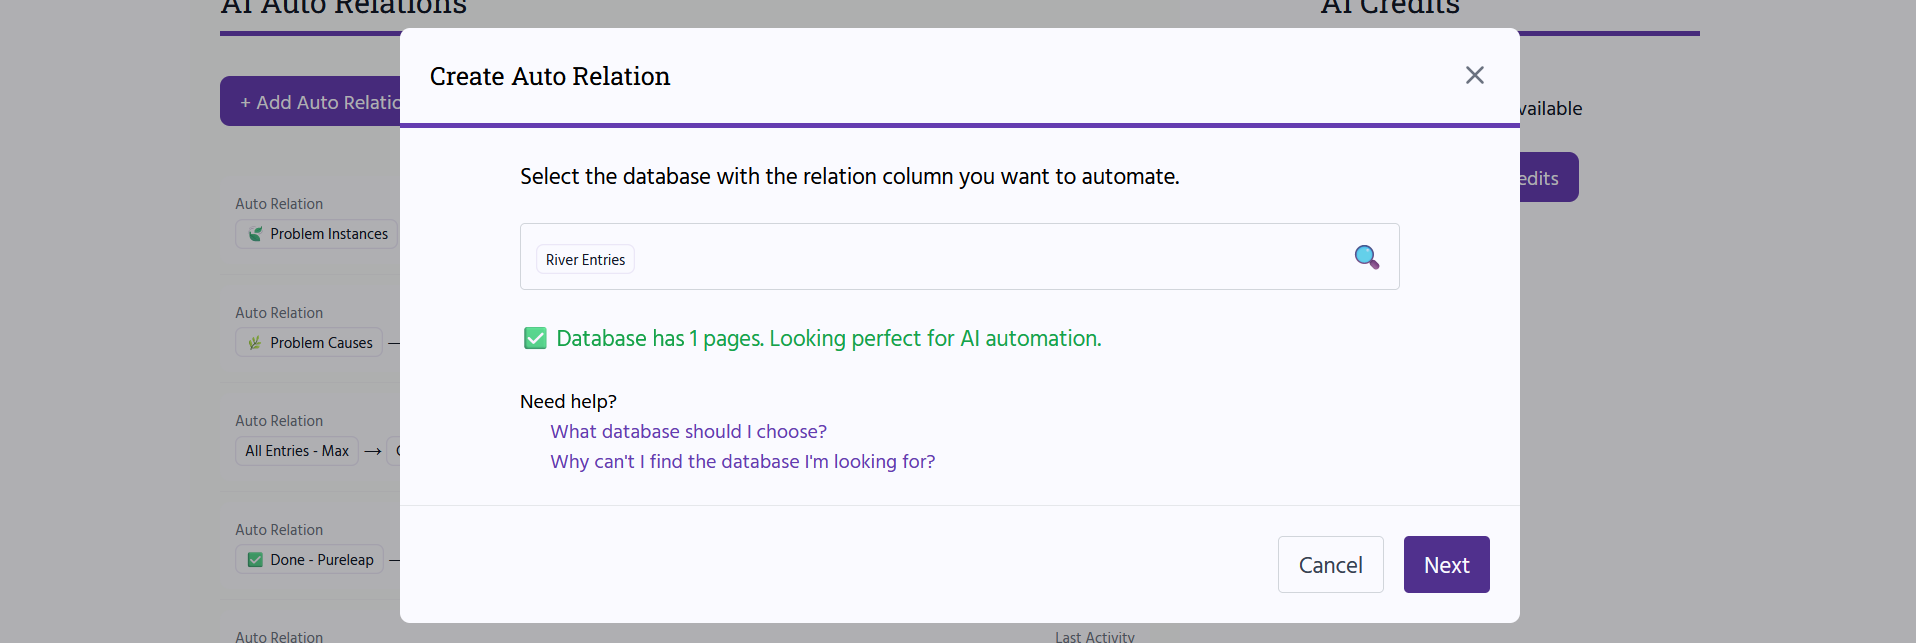Screen dimensions: 1916x643
Task: Open the All Entries - Max label
Action: 297,451
